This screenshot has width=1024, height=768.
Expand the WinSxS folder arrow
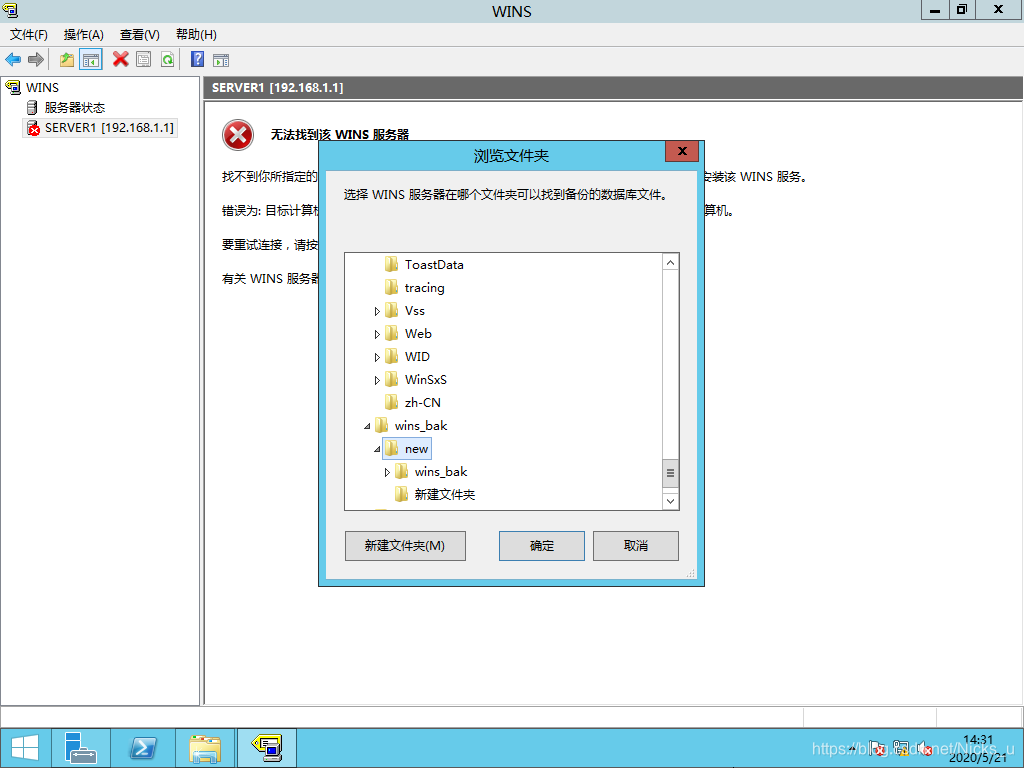pyautogui.click(x=377, y=380)
